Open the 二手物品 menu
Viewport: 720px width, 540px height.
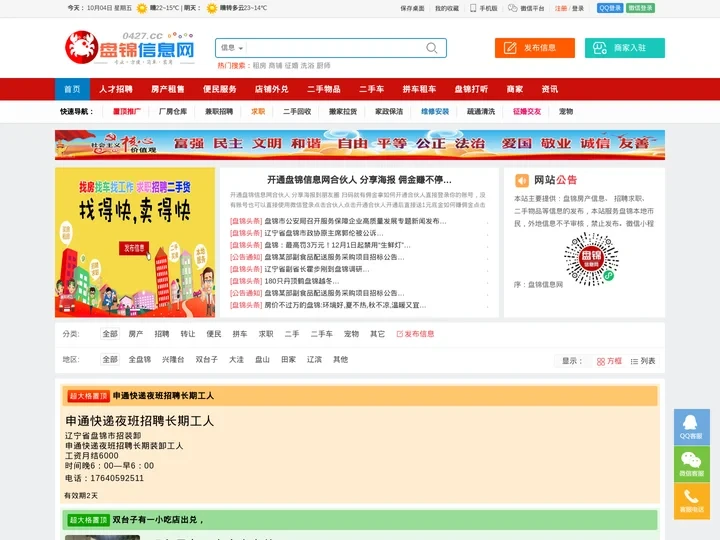click(324, 89)
